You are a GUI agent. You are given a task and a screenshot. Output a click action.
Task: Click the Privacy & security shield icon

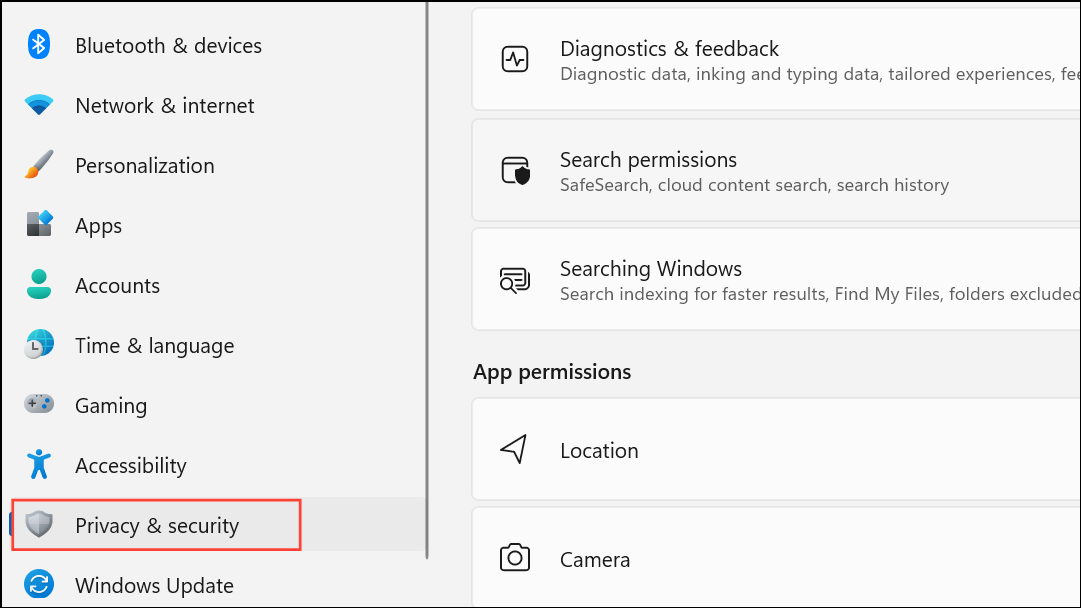click(x=39, y=525)
